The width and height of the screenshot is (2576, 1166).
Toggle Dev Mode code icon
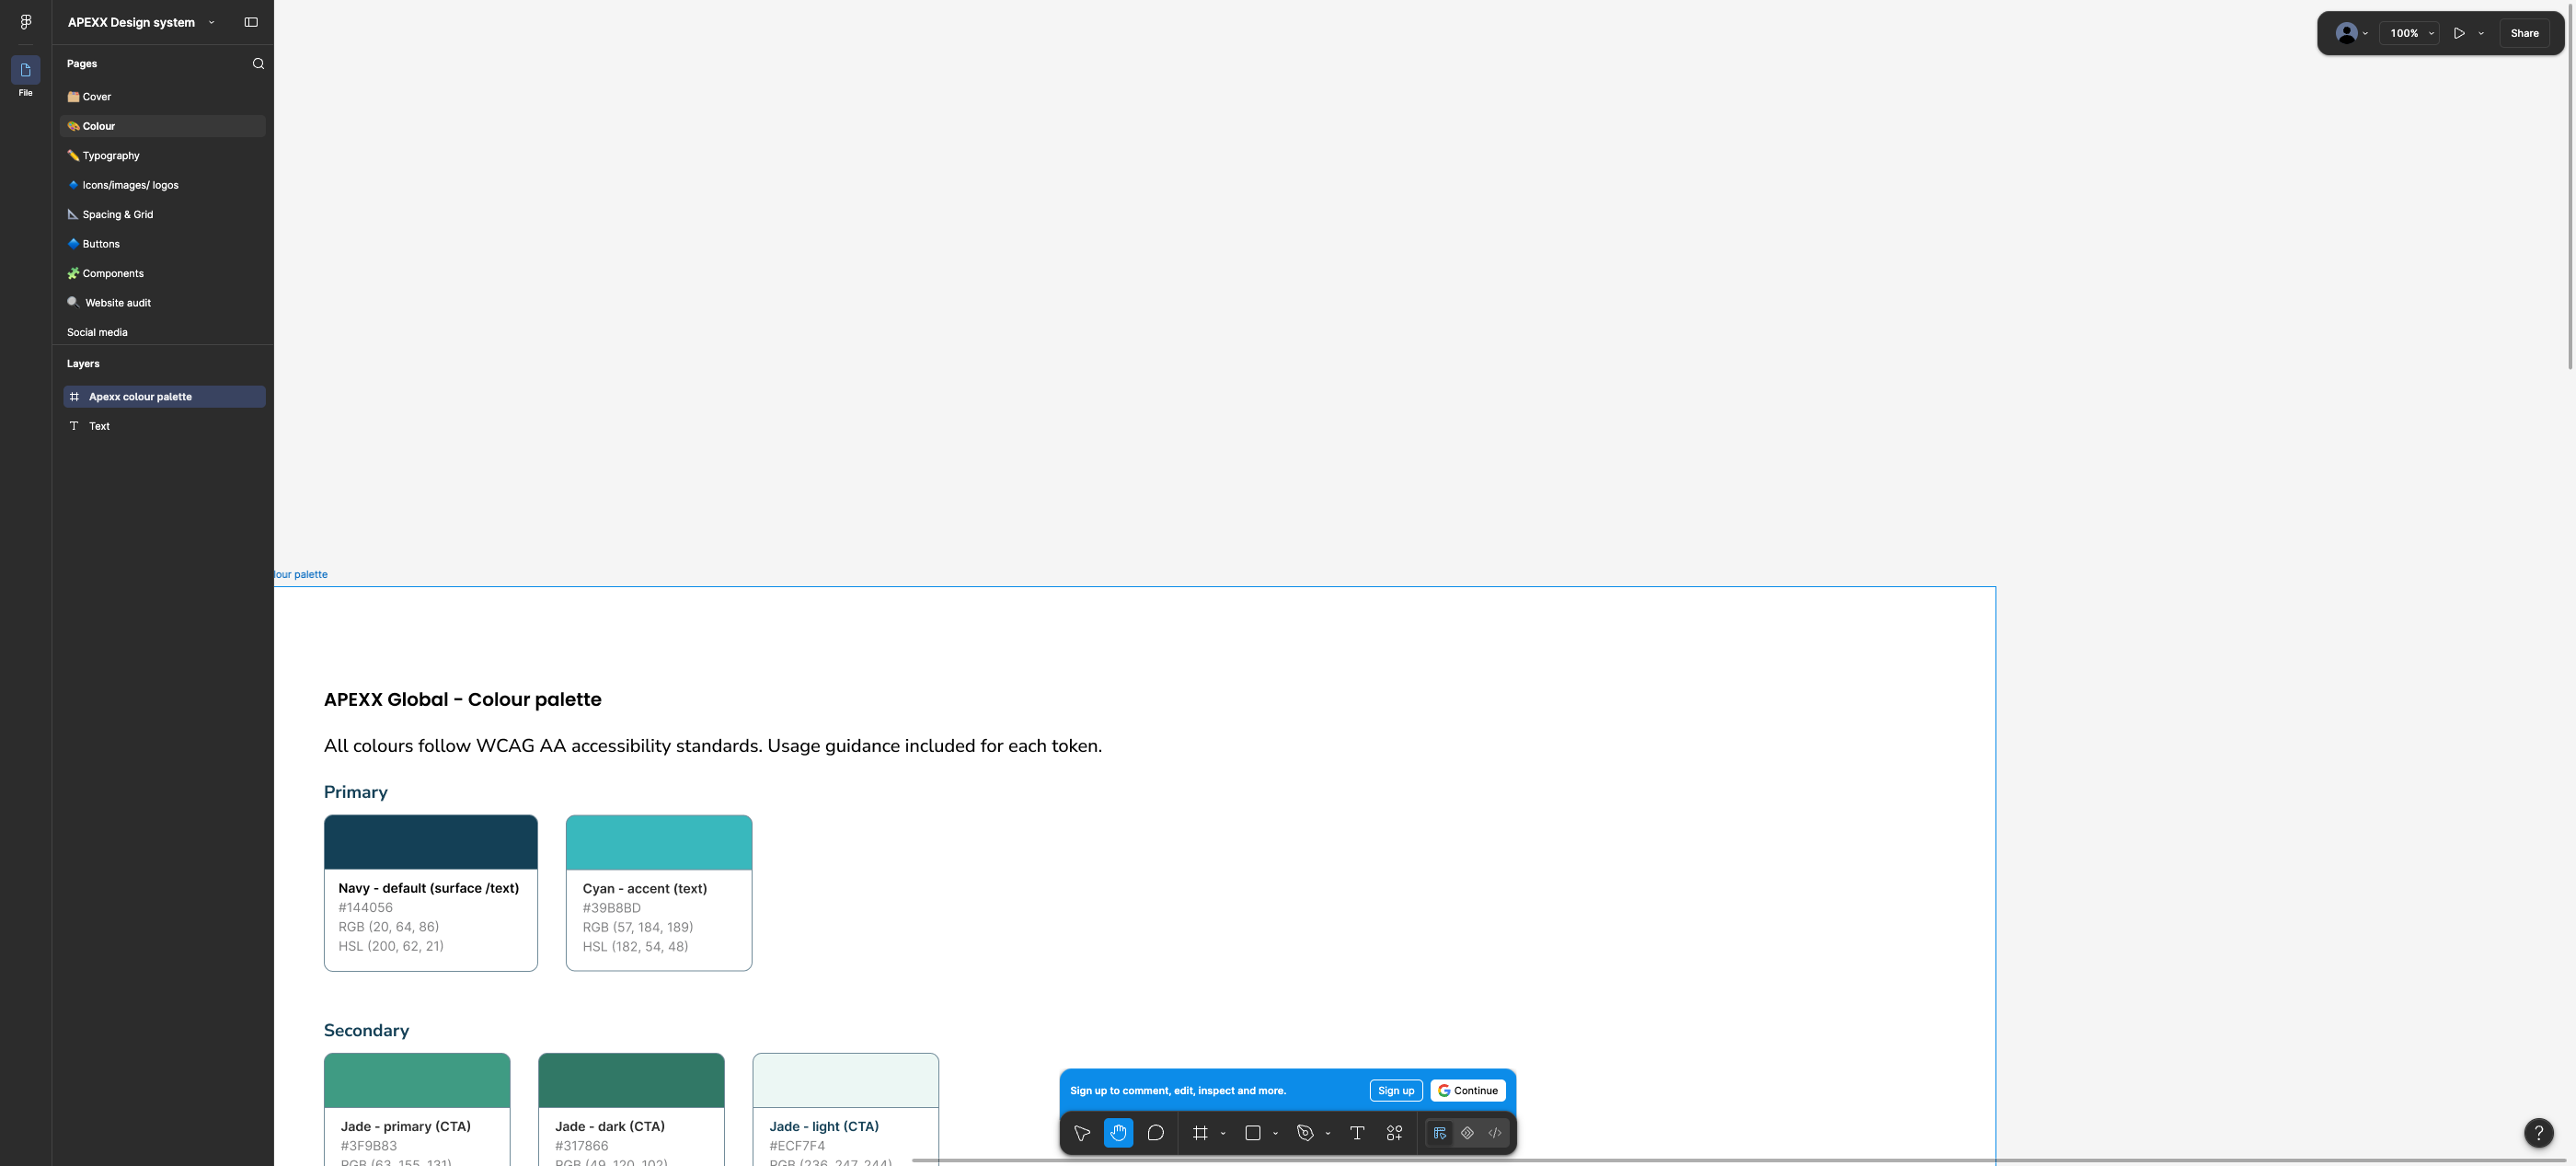[x=1495, y=1133]
